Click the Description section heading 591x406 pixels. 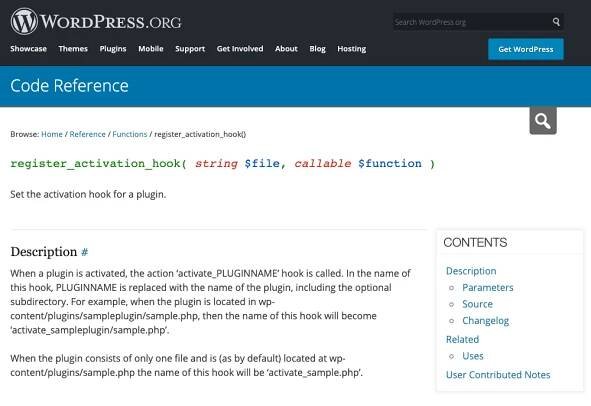pyautogui.click(x=44, y=252)
